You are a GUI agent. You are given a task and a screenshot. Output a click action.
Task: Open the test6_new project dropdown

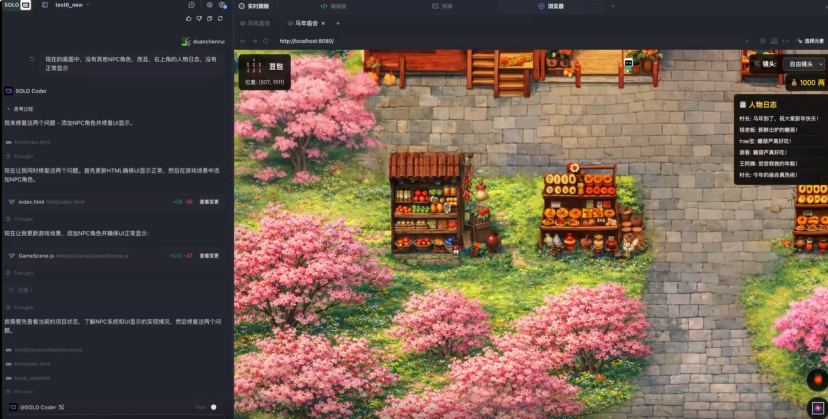pyautogui.click(x=71, y=5)
